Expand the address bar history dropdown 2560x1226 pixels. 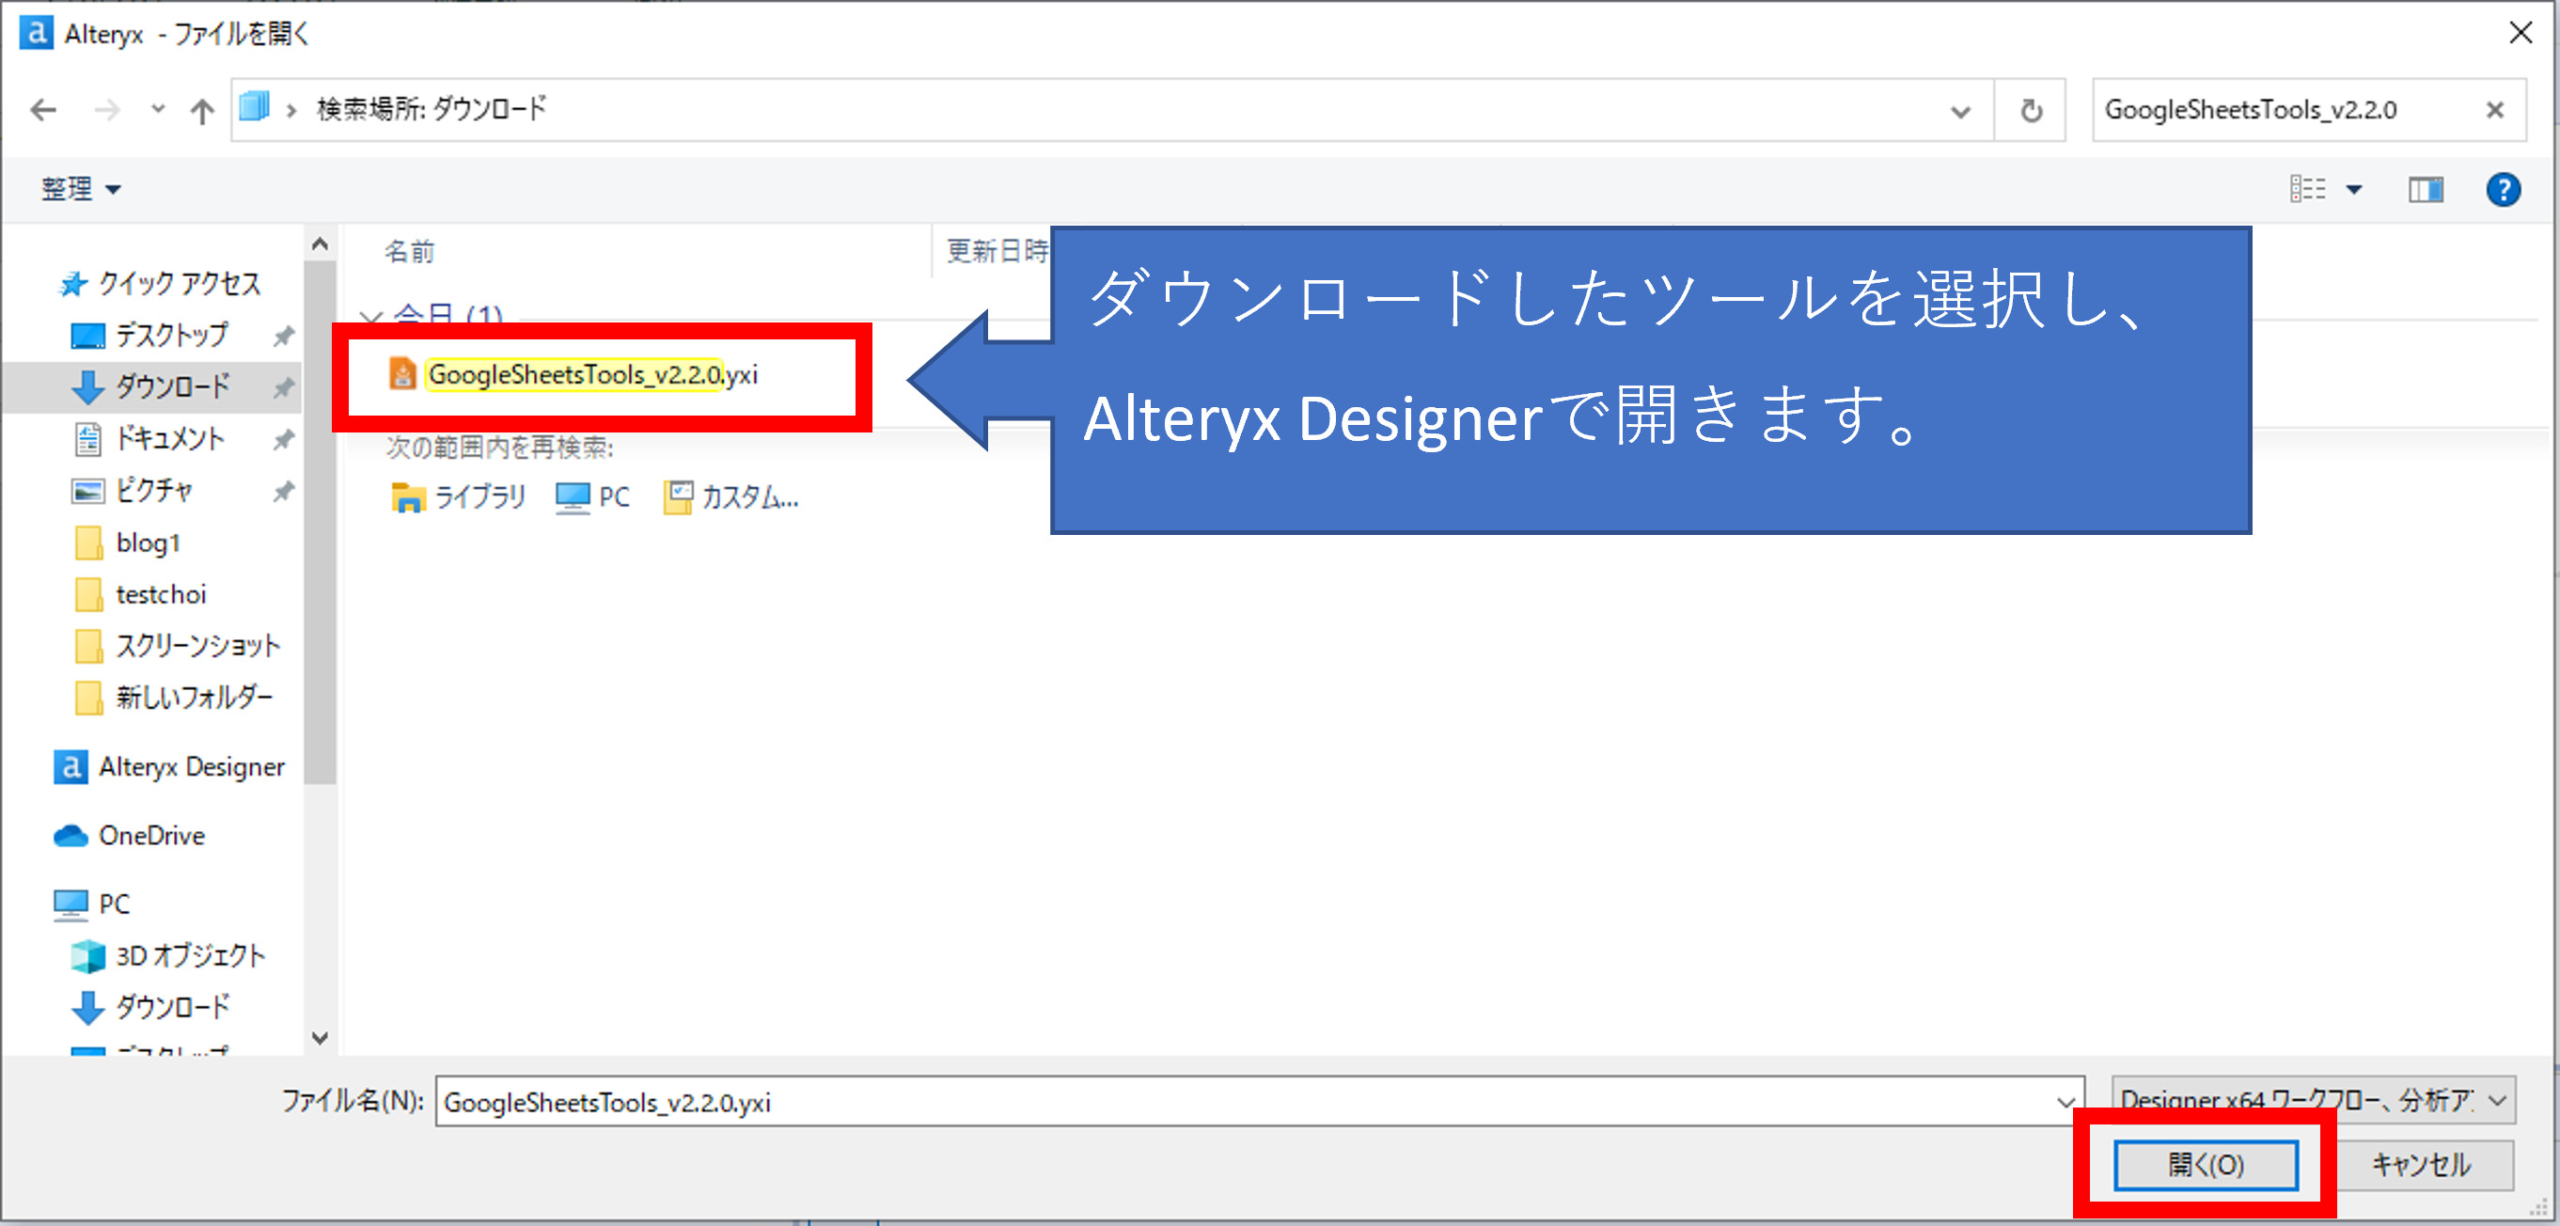(1960, 111)
